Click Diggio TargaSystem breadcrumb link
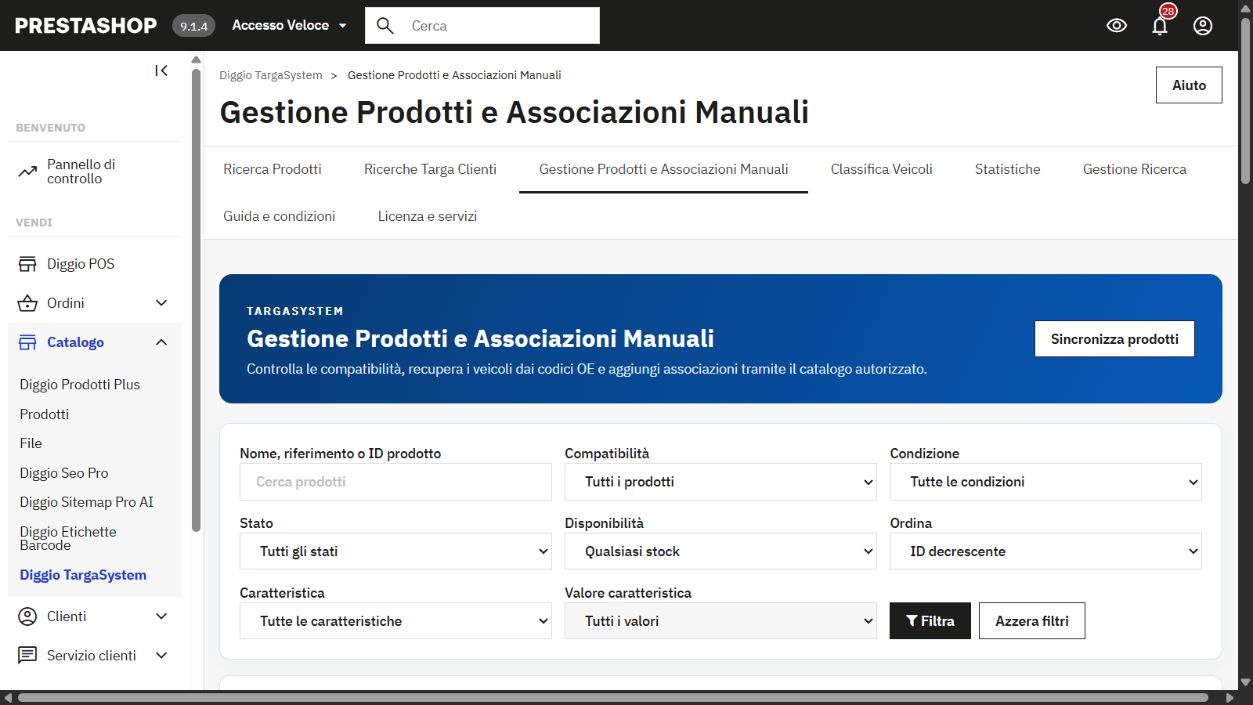 coord(271,75)
